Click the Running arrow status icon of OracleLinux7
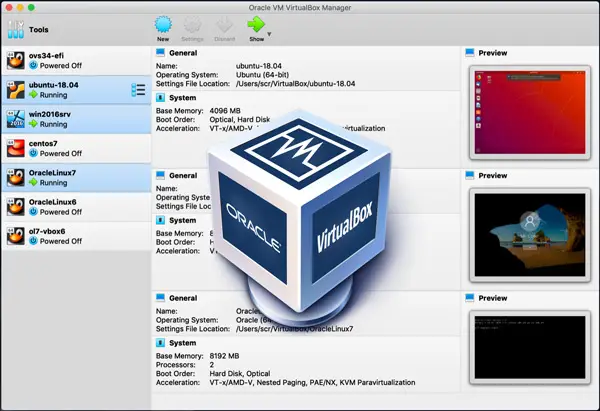This screenshot has width=600, height=411. point(34,183)
